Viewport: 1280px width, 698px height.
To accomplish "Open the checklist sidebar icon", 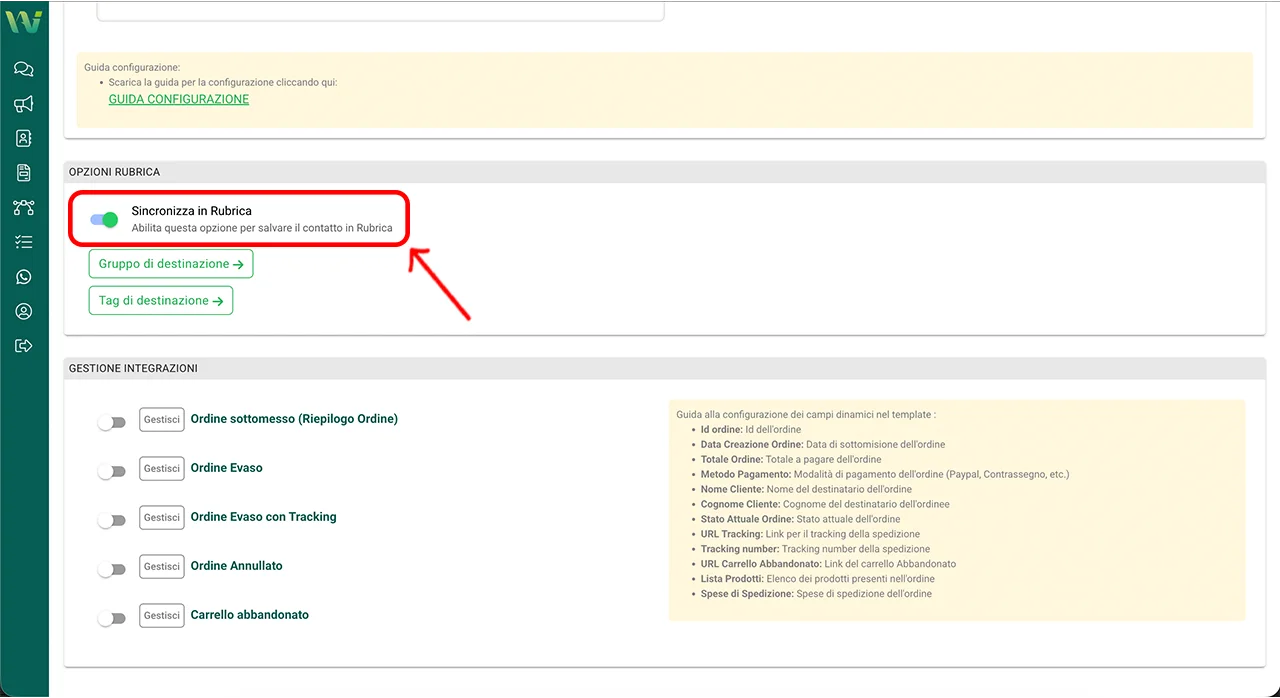I will (x=24, y=242).
